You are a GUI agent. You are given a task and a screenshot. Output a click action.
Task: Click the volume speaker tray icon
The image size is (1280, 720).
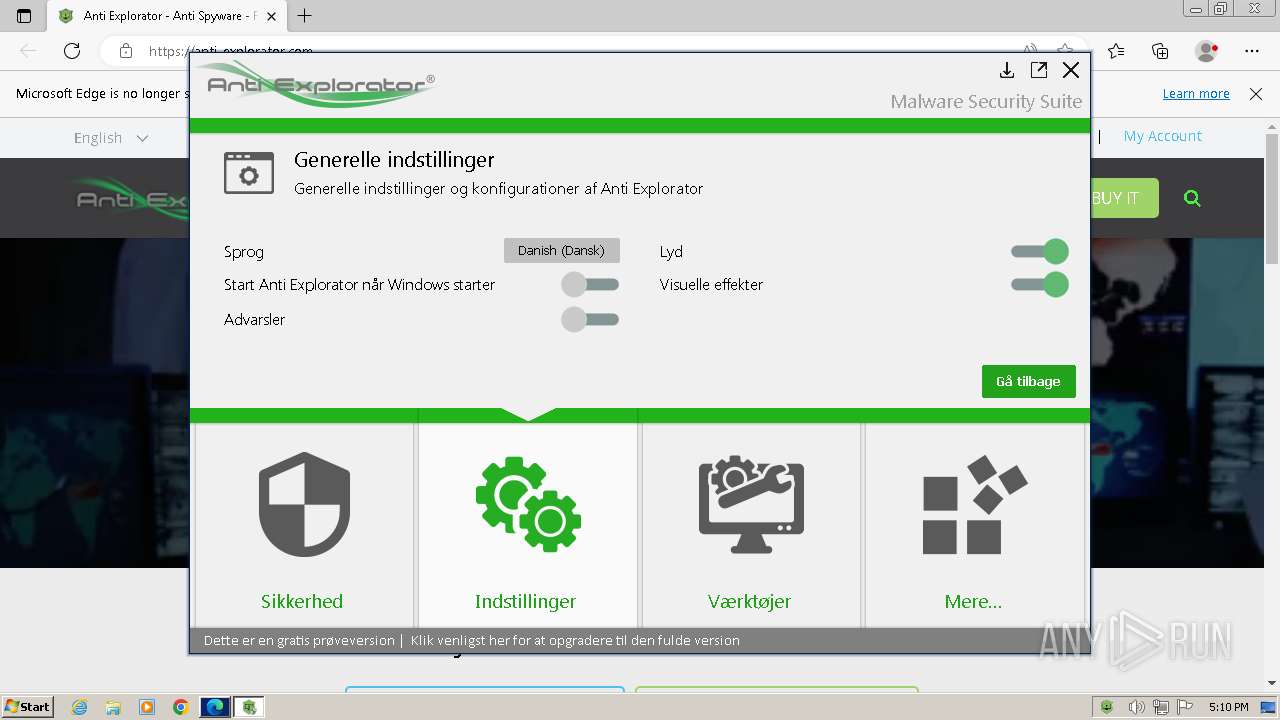coord(1137,707)
